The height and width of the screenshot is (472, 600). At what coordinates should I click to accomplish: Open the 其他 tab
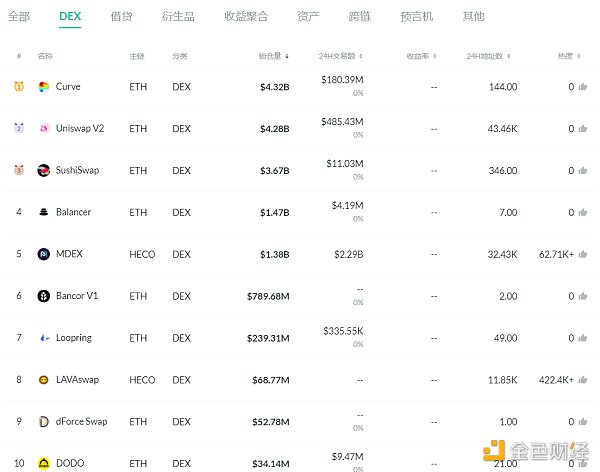473,16
